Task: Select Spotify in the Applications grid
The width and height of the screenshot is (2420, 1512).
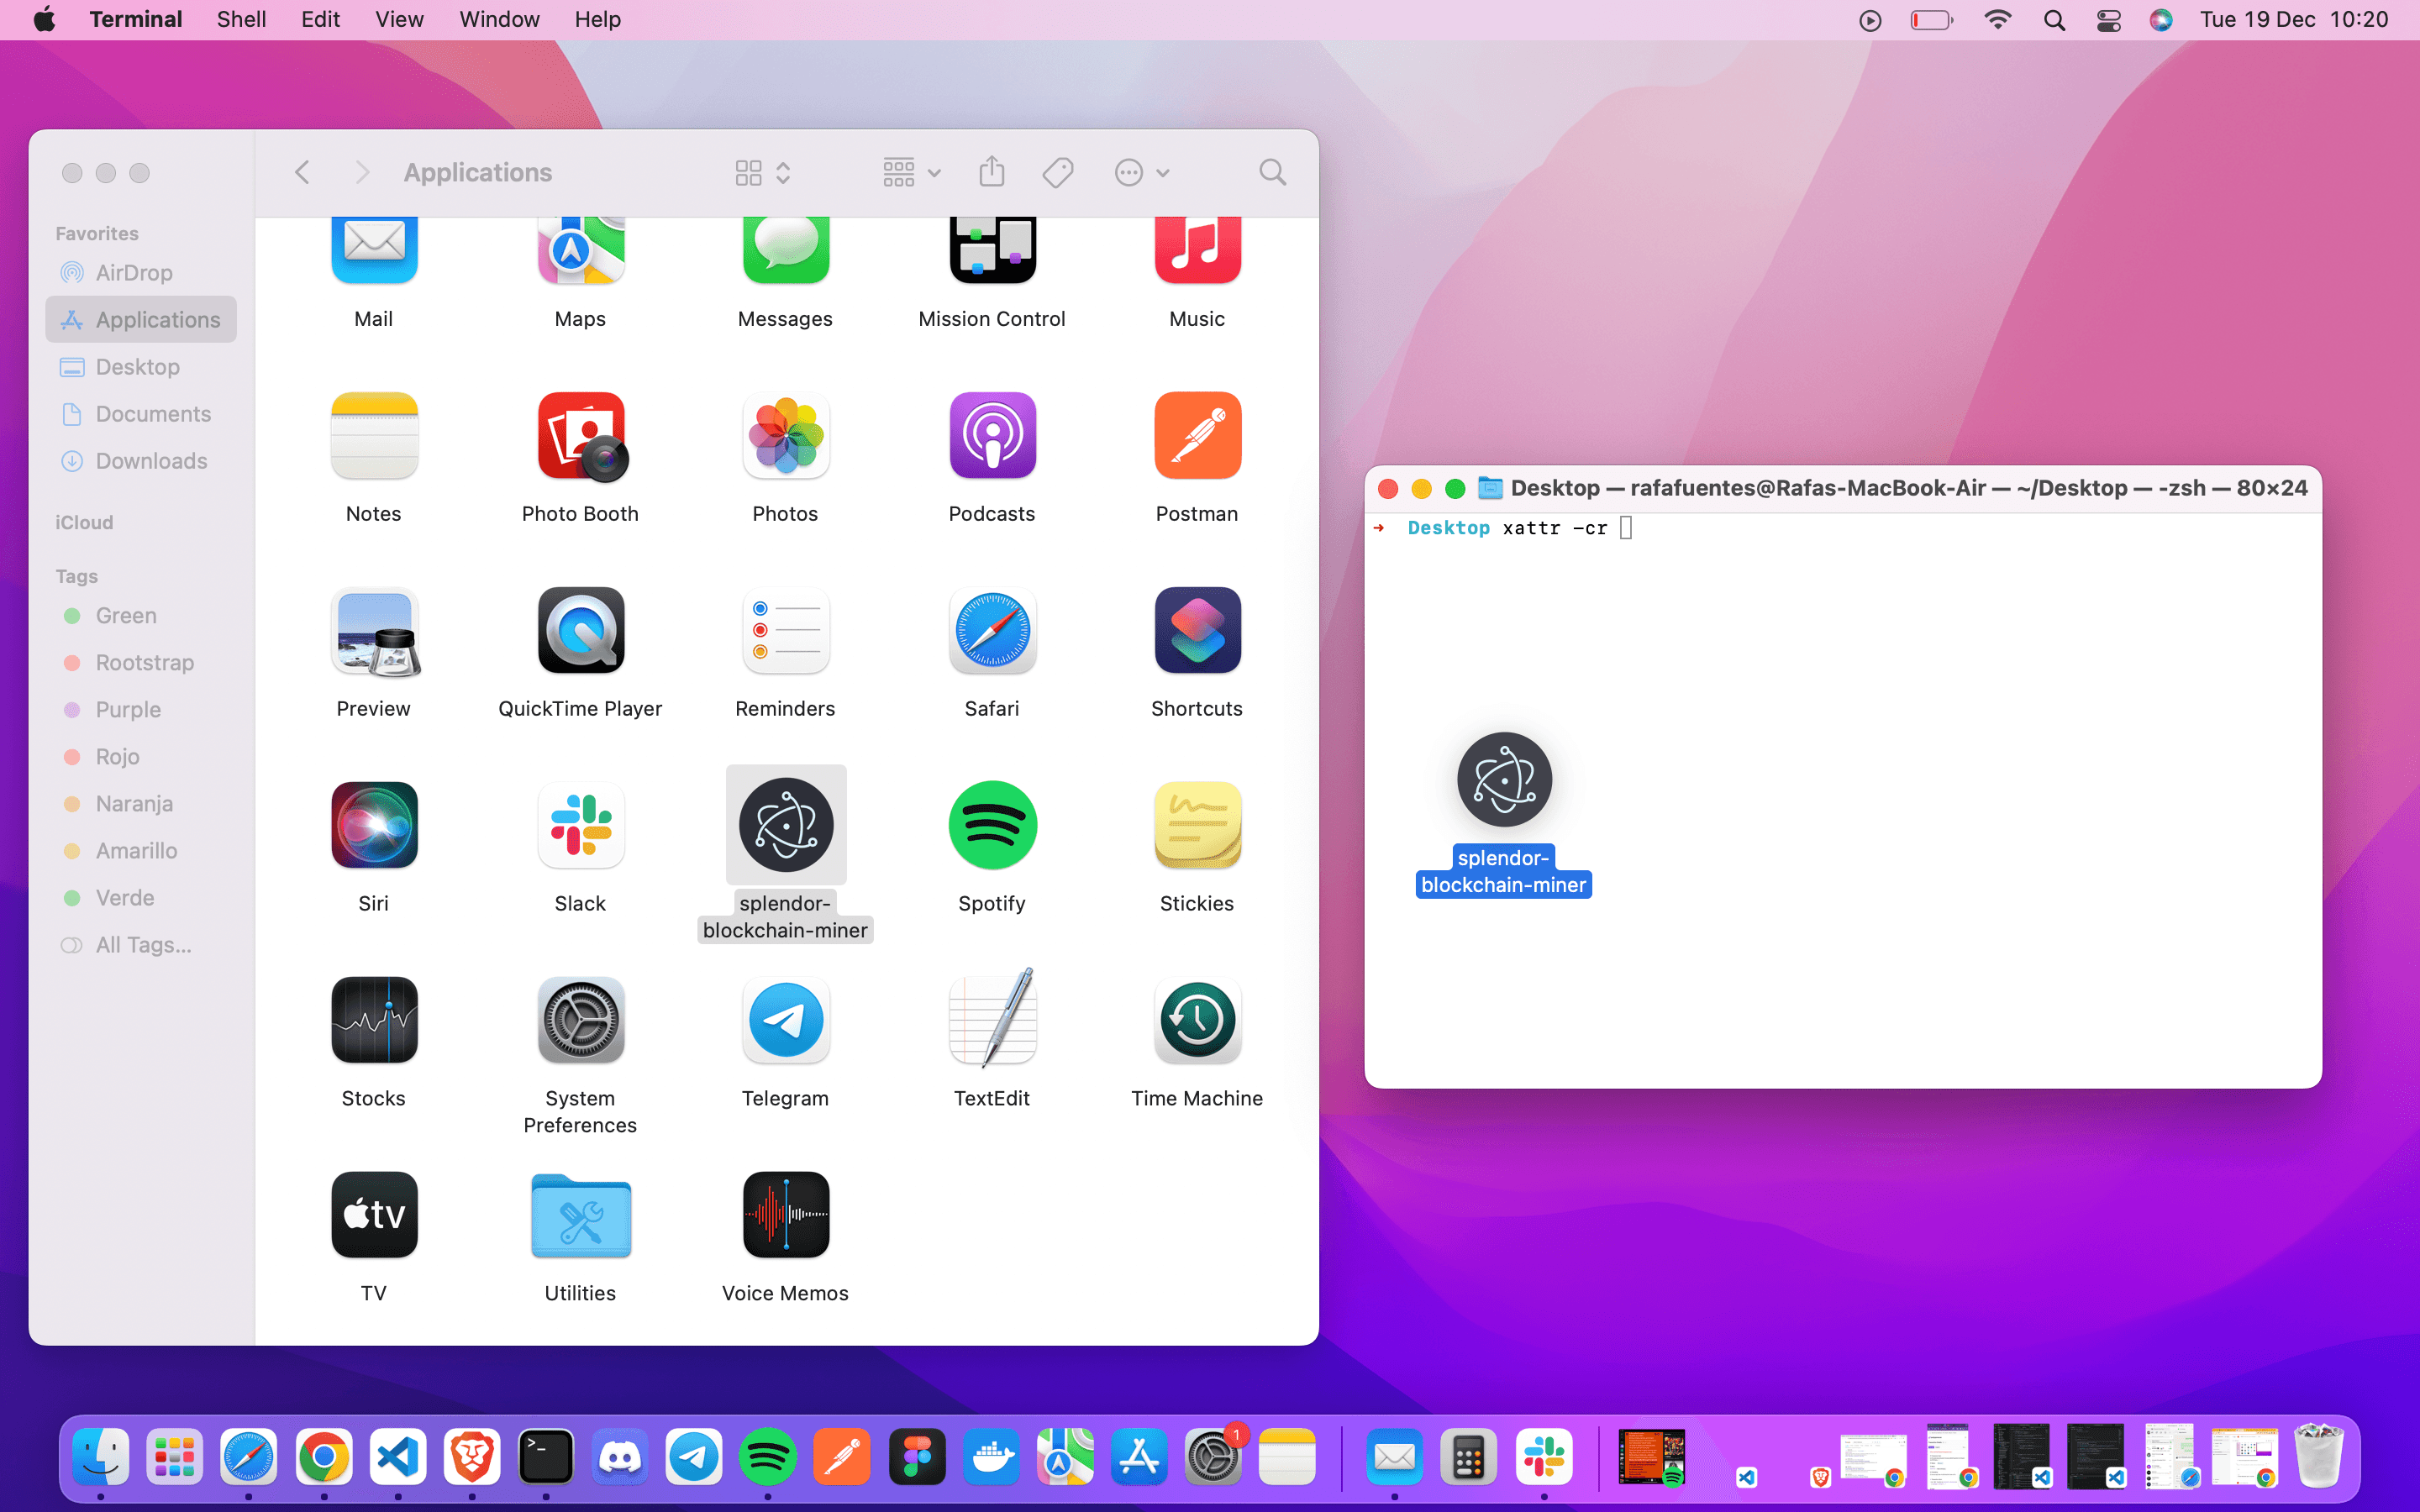Action: [x=992, y=826]
